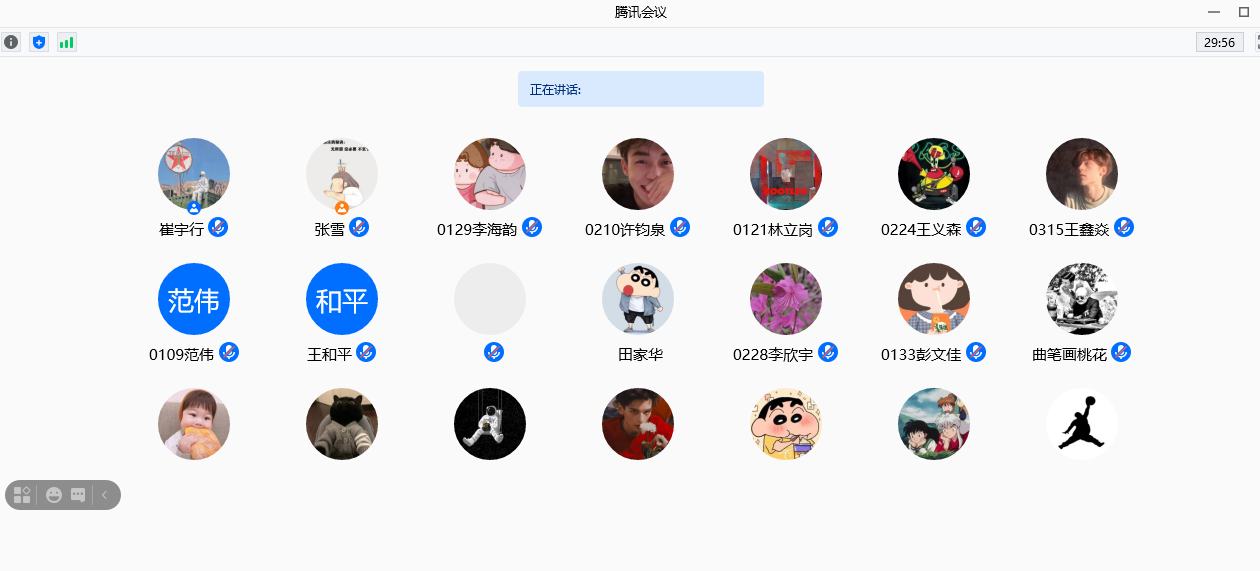Click the microphone icon next to 崔宇行
The width and height of the screenshot is (1260, 571).
[x=218, y=227]
